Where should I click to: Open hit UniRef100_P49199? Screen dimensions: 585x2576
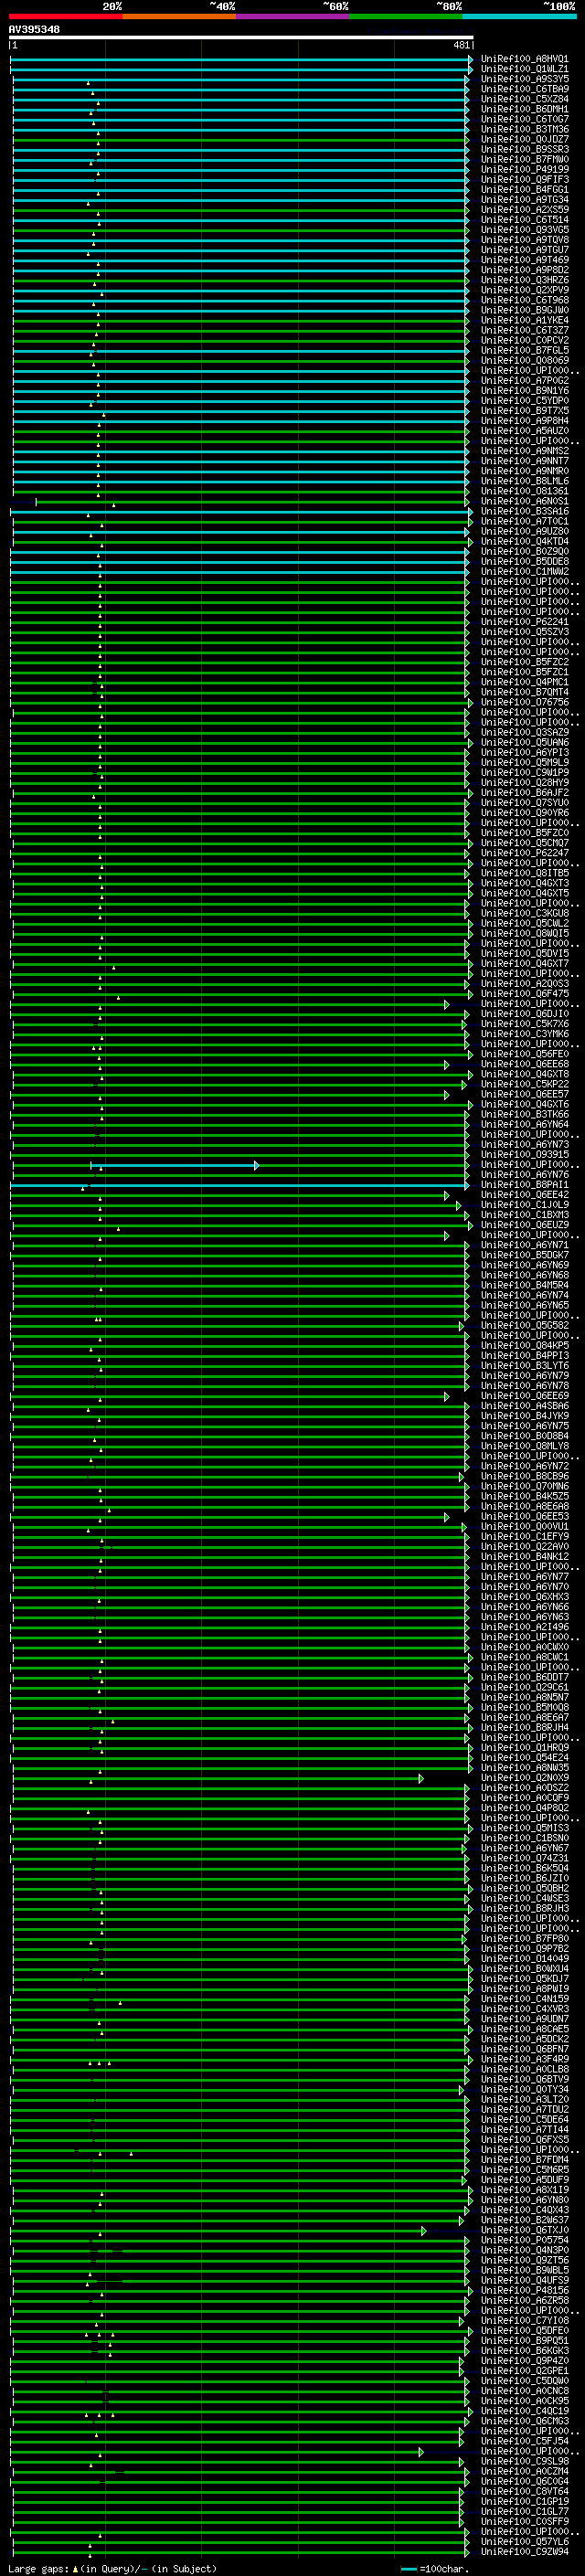tap(525, 169)
